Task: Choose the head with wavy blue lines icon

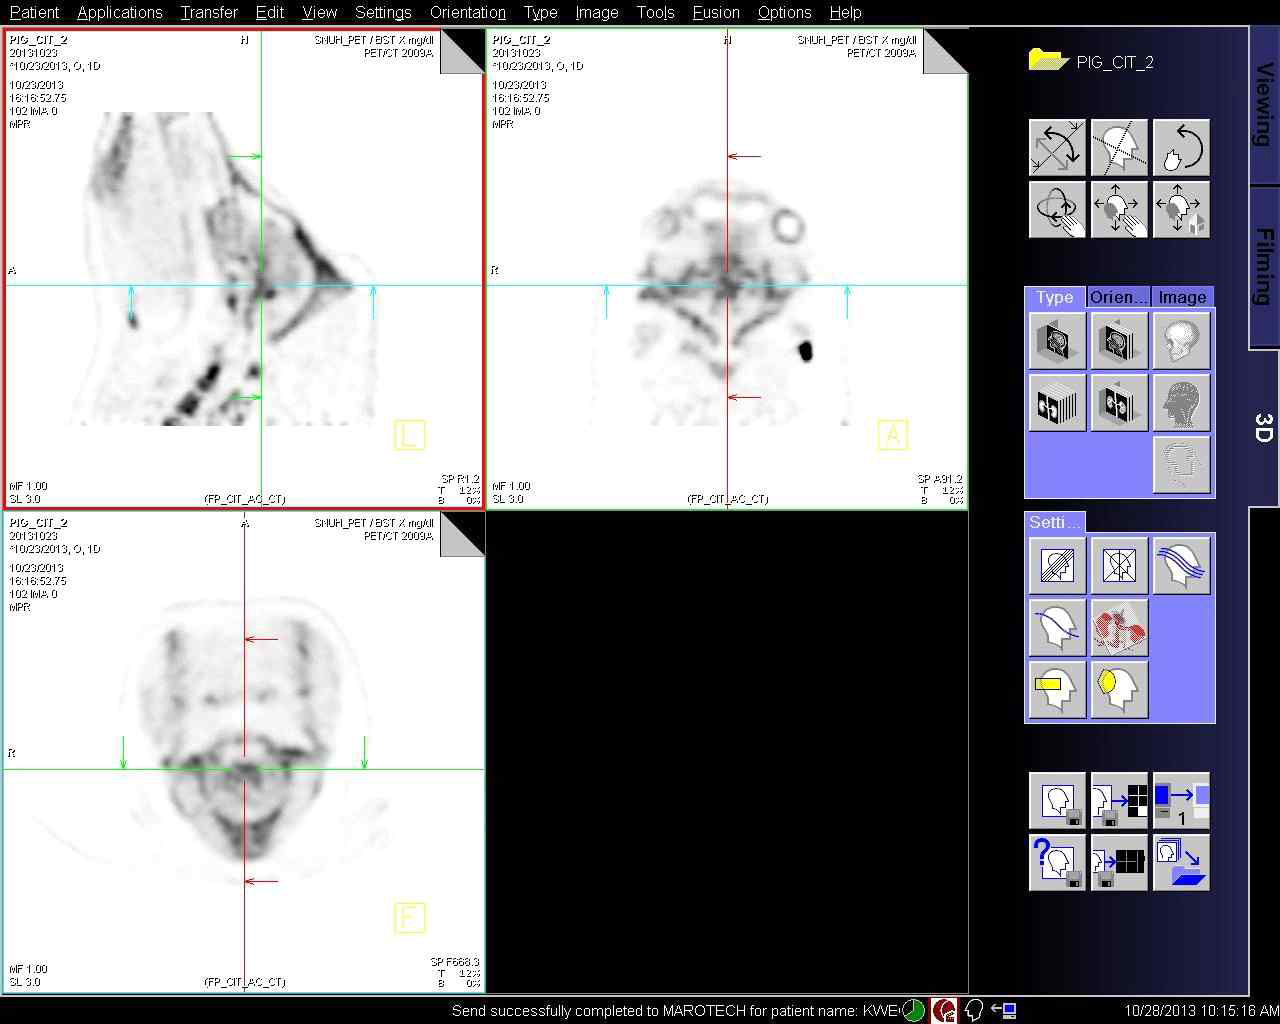Action: (x=1181, y=566)
